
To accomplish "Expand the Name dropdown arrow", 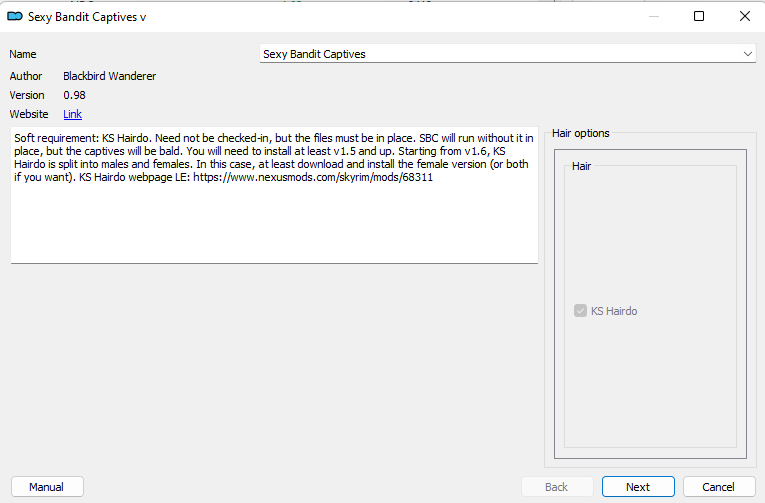I will tap(747, 54).
